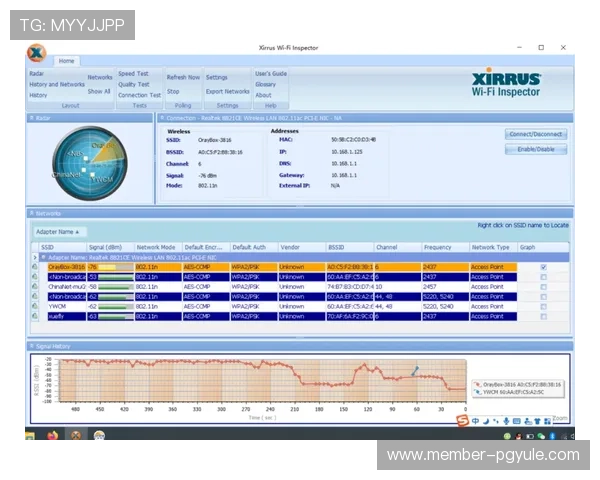Click Refresh Now in Polling group
The image size is (600, 480).
click(183, 77)
